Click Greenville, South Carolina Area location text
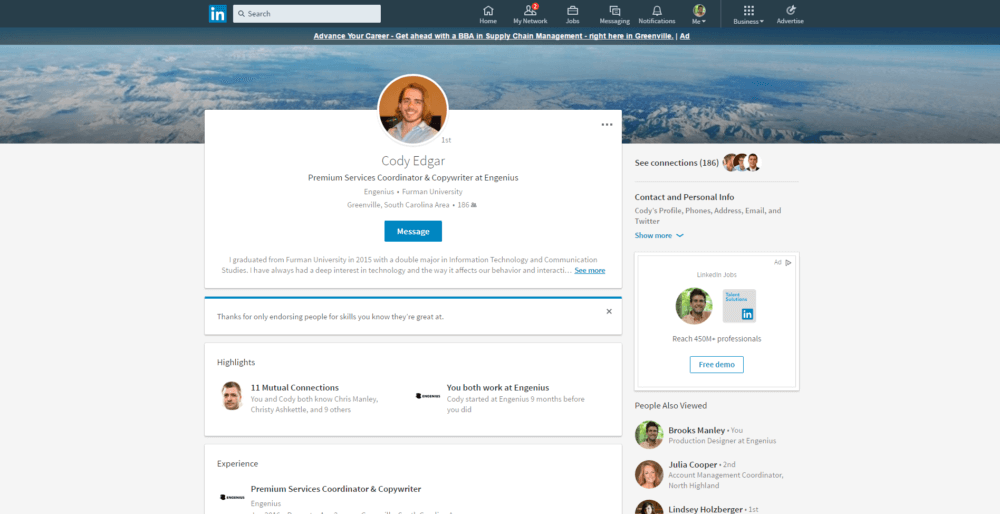 [398, 205]
